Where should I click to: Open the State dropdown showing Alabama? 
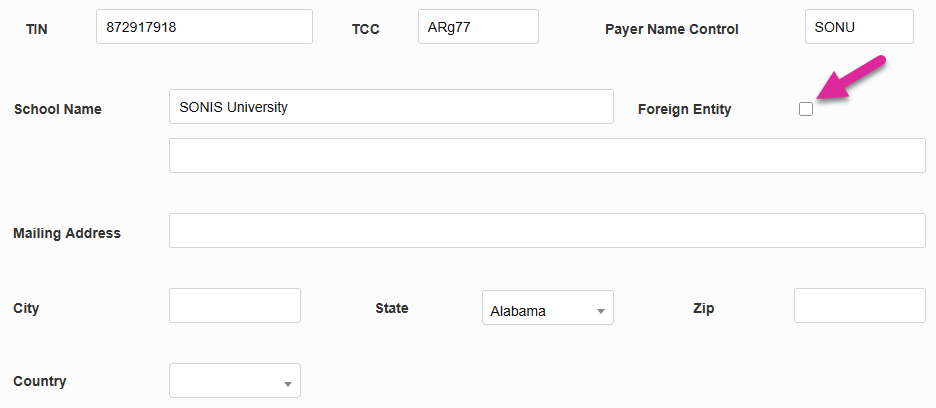pyautogui.click(x=547, y=309)
